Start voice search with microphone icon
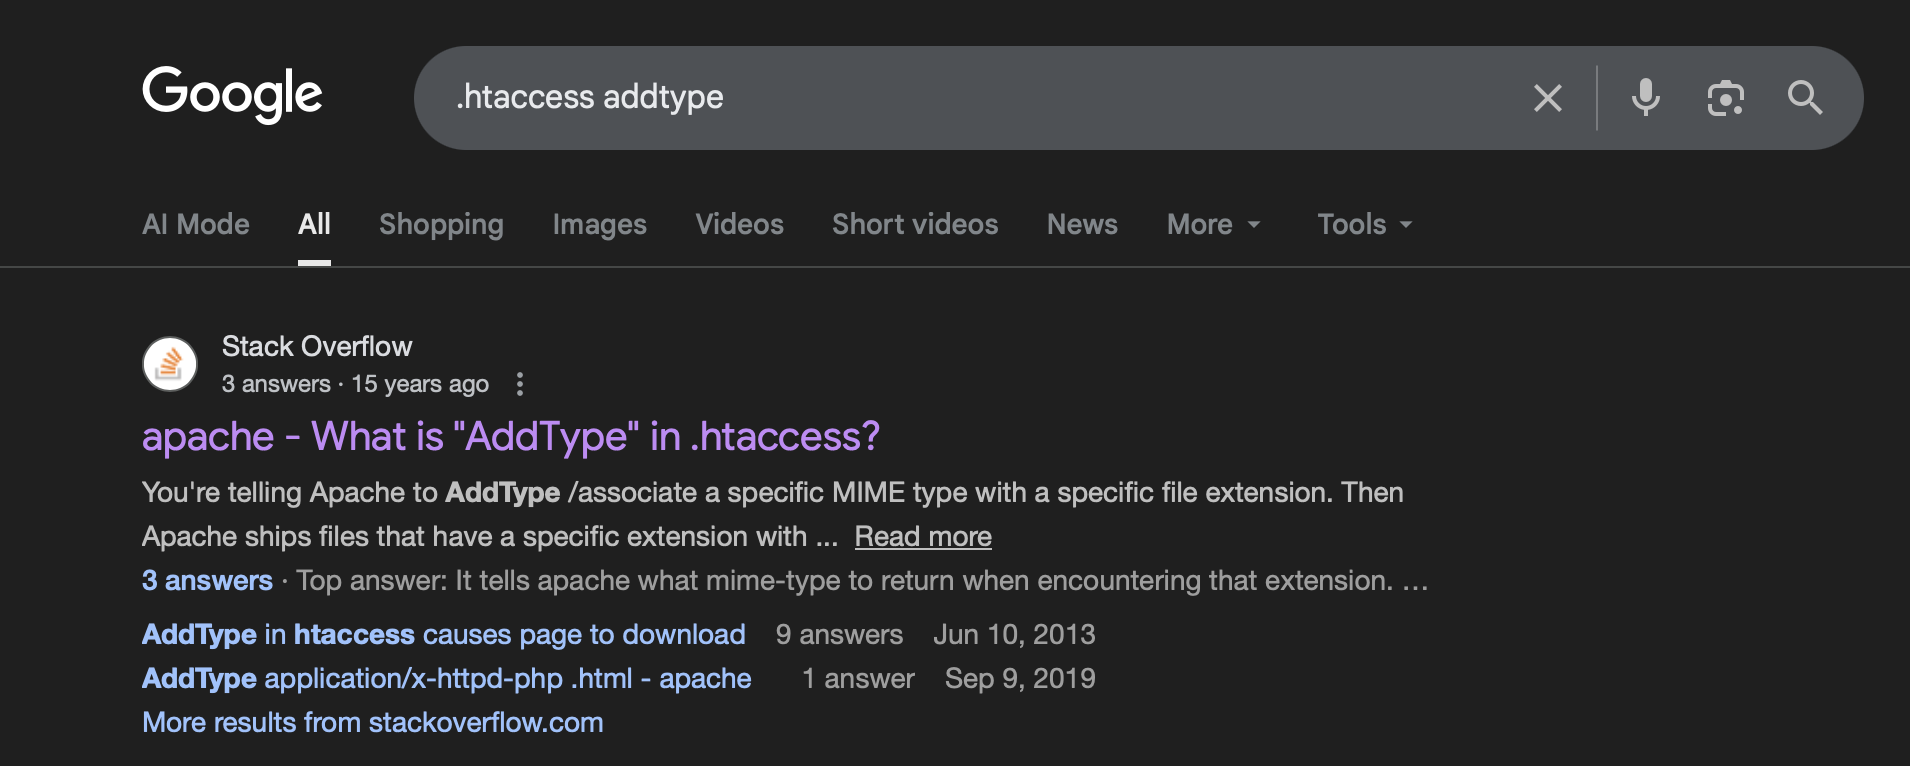Viewport: 1910px width, 766px height. (x=1645, y=98)
